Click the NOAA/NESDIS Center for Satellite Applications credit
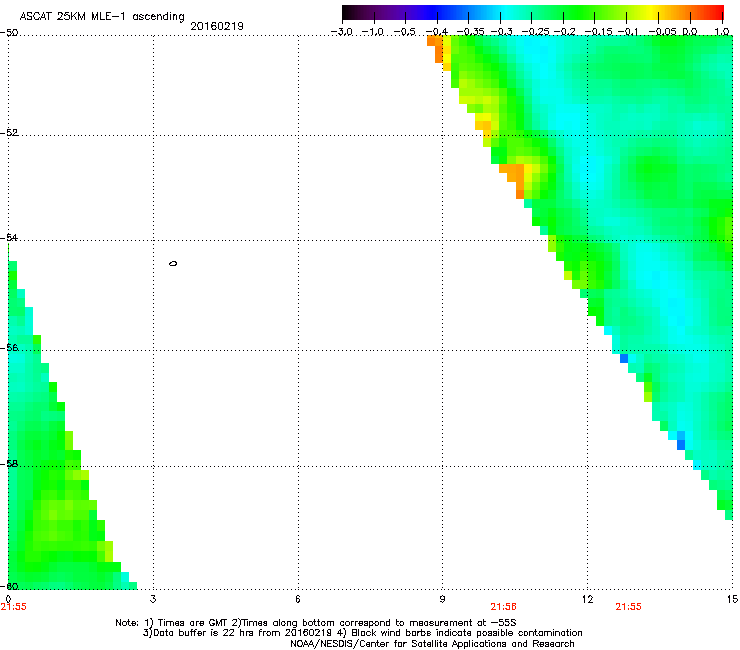This screenshot has width=740, height=650. pos(432,644)
